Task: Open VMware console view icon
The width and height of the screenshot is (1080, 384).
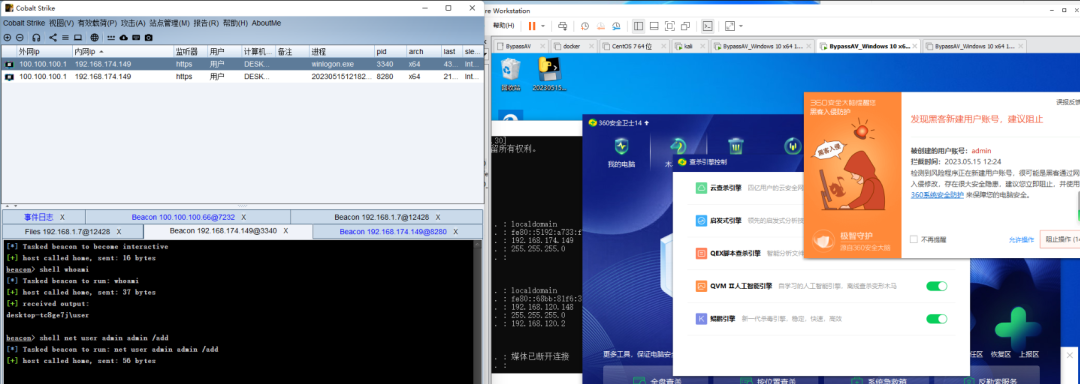Action: coord(707,25)
